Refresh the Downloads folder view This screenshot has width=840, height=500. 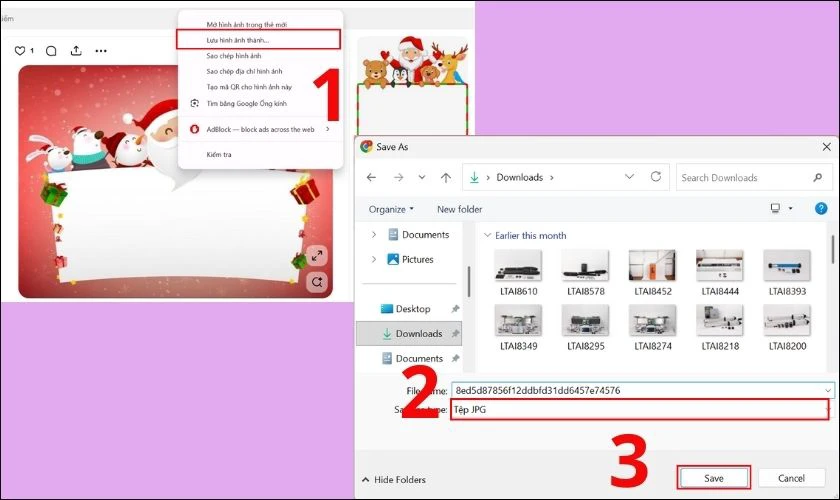point(656,177)
